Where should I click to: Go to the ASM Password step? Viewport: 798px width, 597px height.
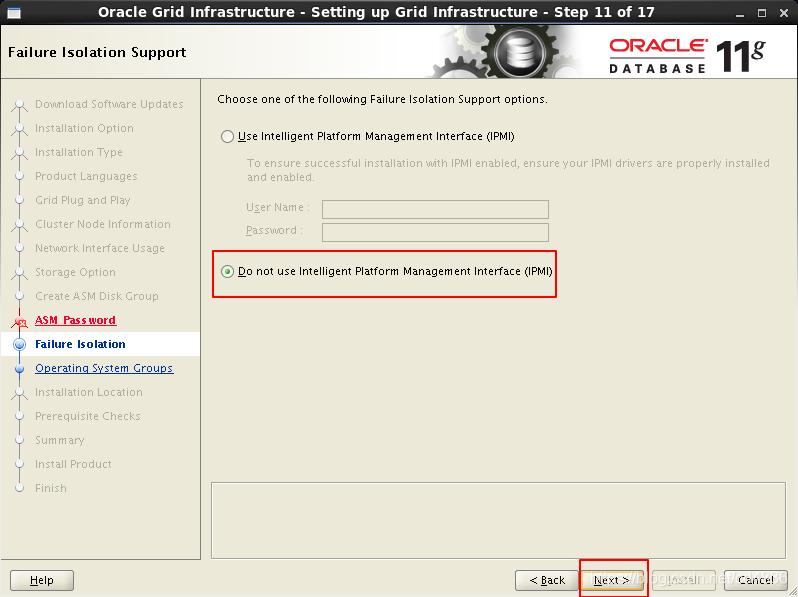coord(75,320)
